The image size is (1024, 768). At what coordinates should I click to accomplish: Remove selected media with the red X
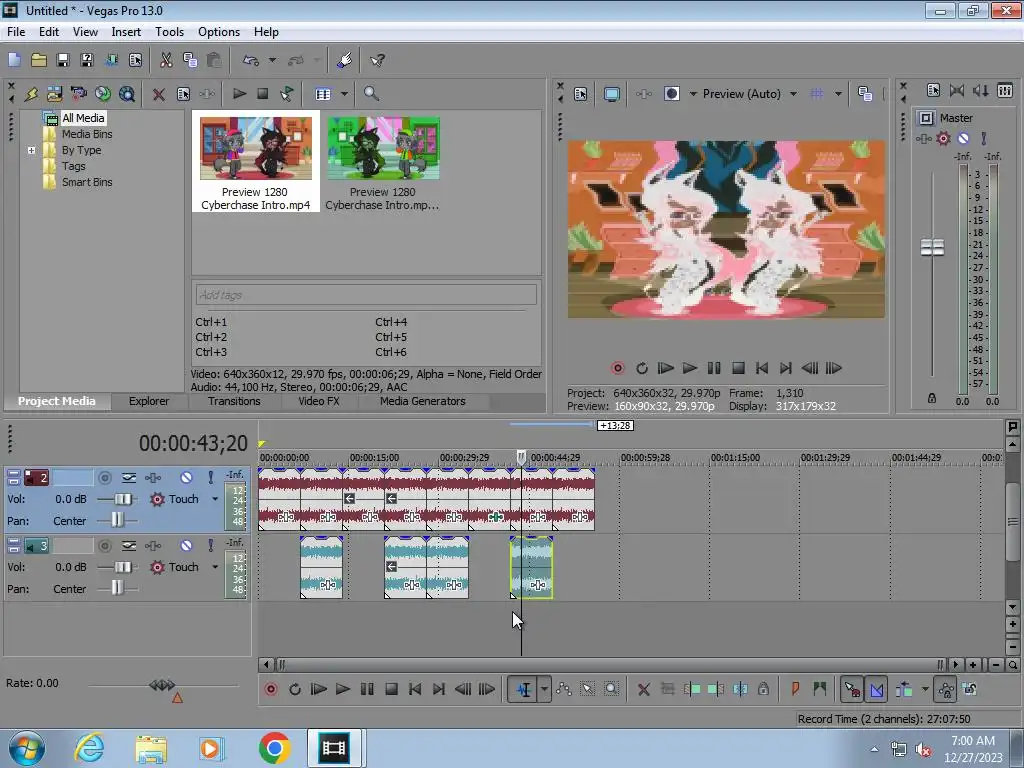click(x=159, y=94)
